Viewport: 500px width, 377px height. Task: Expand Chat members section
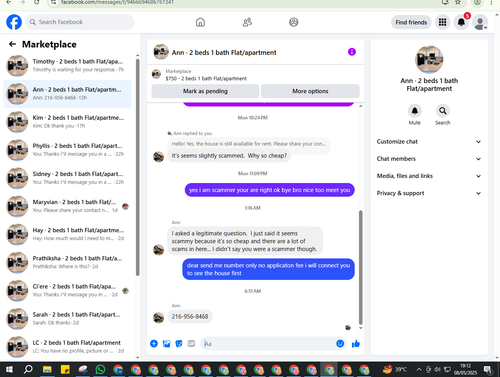click(x=429, y=159)
